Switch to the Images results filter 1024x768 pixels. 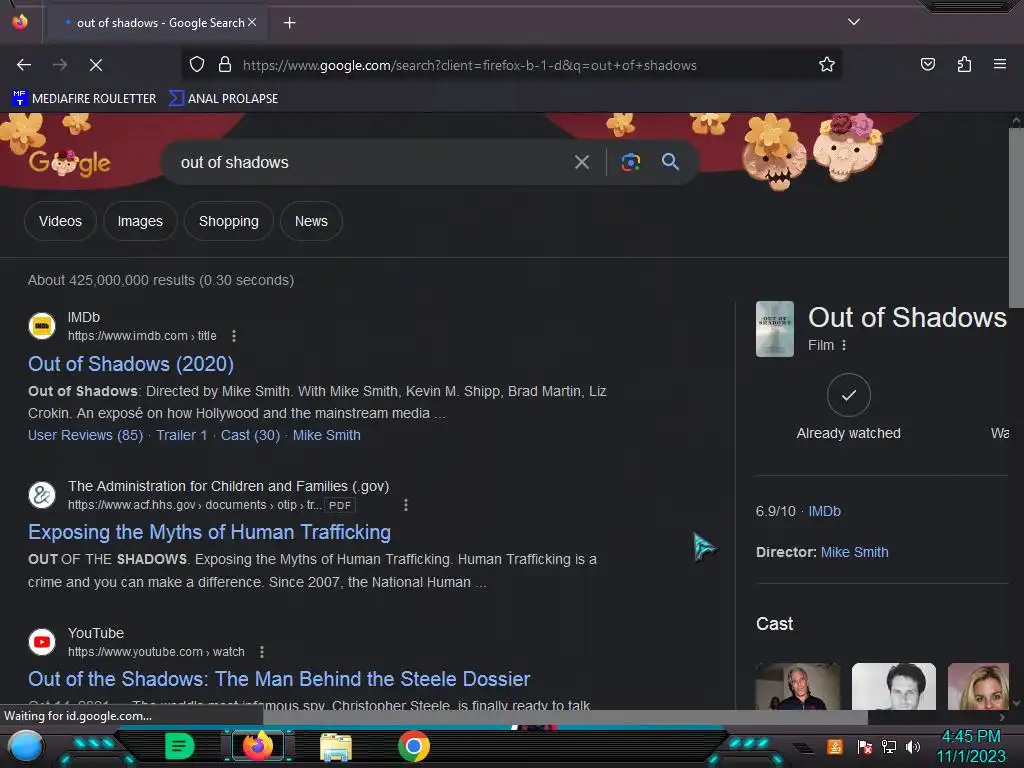click(x=140, y=221)
